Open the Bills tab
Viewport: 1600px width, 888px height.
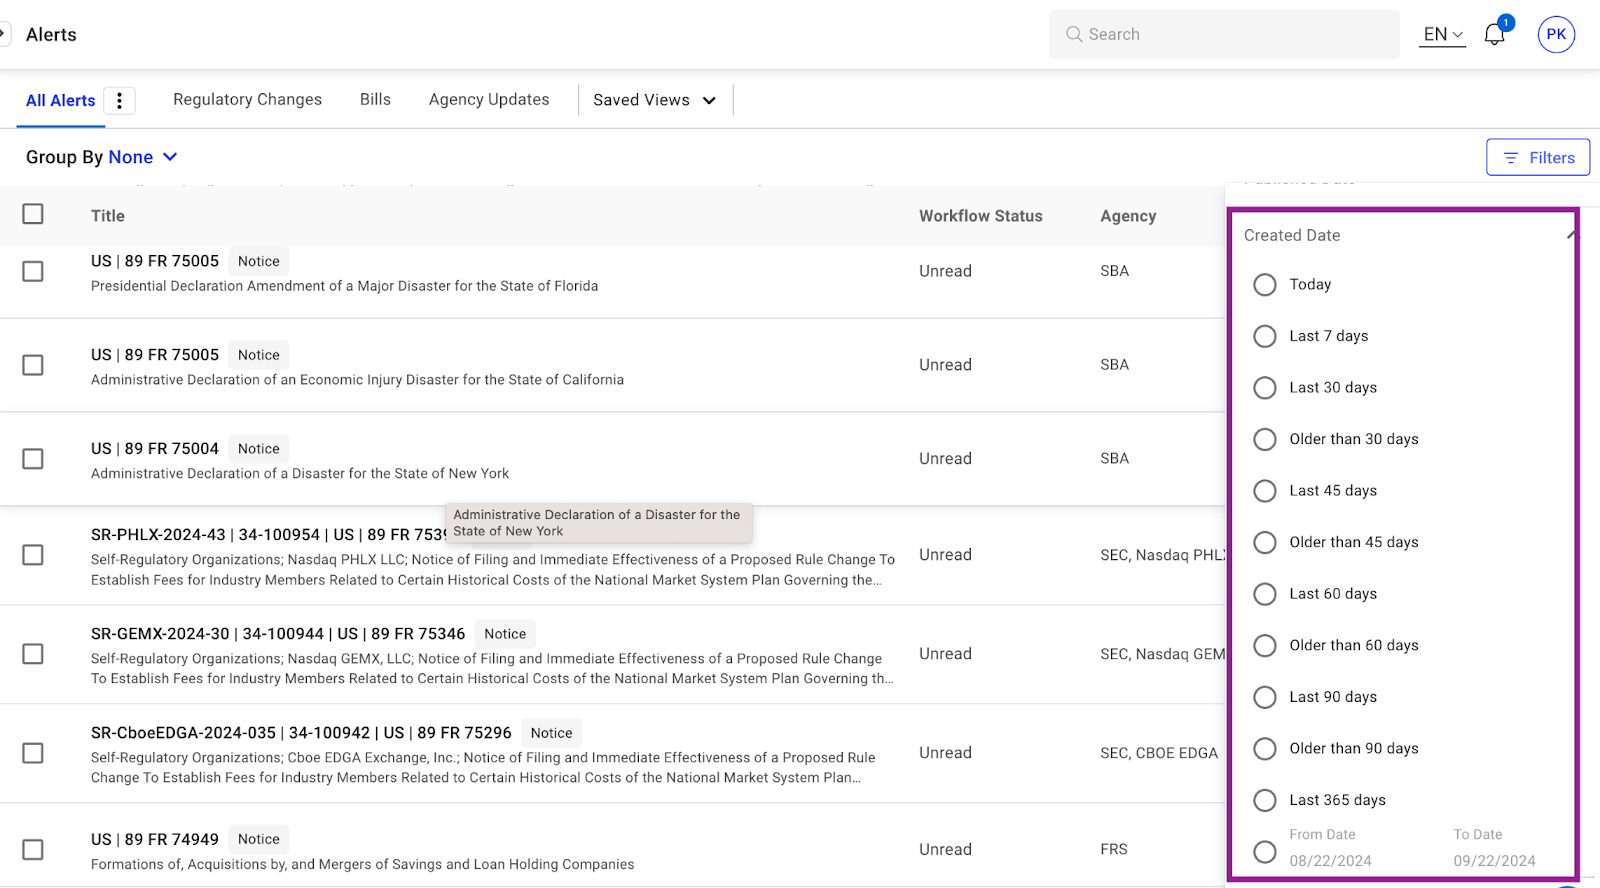pos(375,99)
